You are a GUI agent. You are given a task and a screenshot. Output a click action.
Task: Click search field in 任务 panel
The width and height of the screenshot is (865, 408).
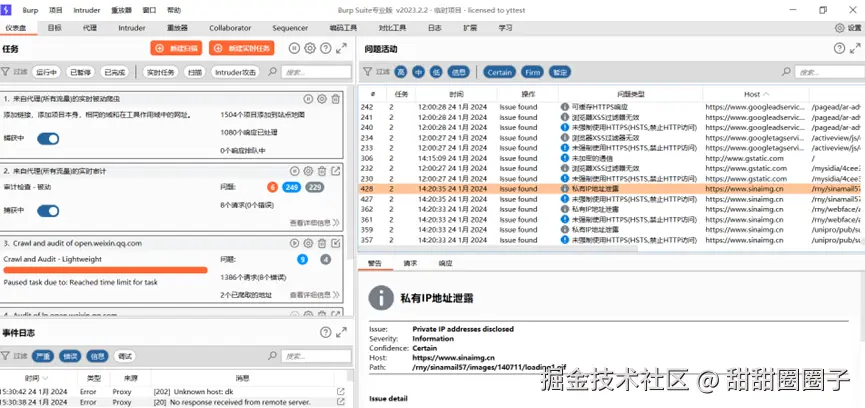click(316, 72)
